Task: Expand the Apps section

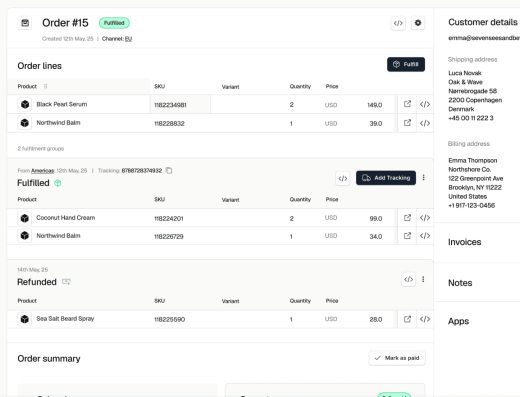Action: tap(458, 321)
